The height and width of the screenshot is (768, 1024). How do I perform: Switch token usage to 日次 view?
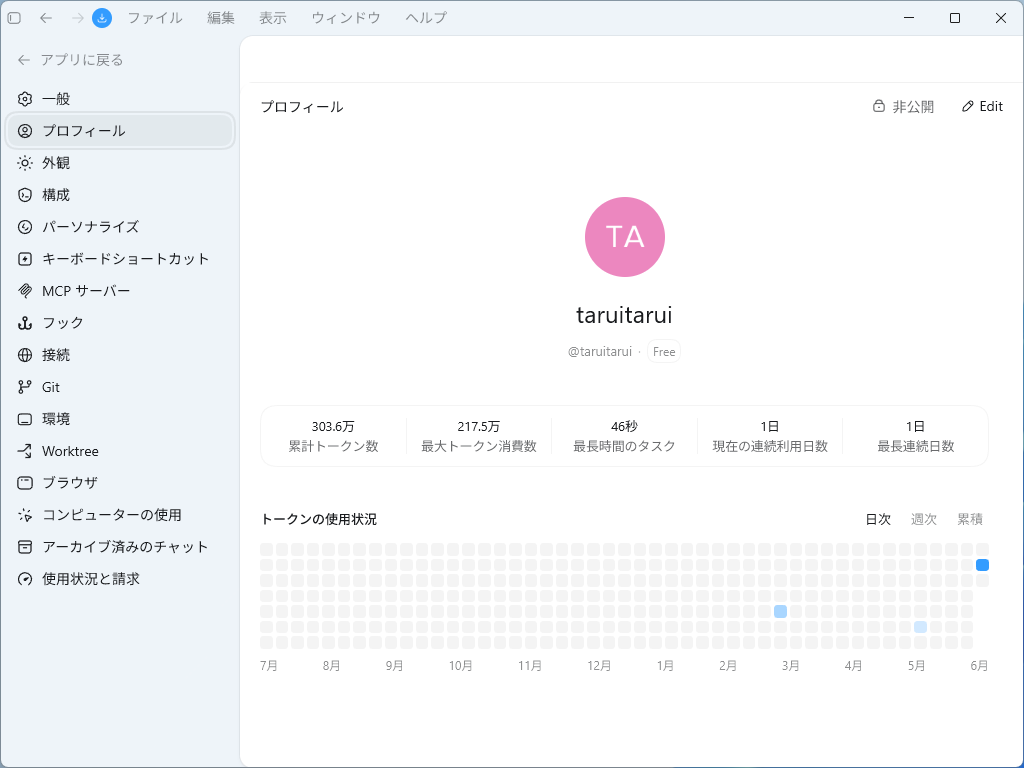coord(878,519)
